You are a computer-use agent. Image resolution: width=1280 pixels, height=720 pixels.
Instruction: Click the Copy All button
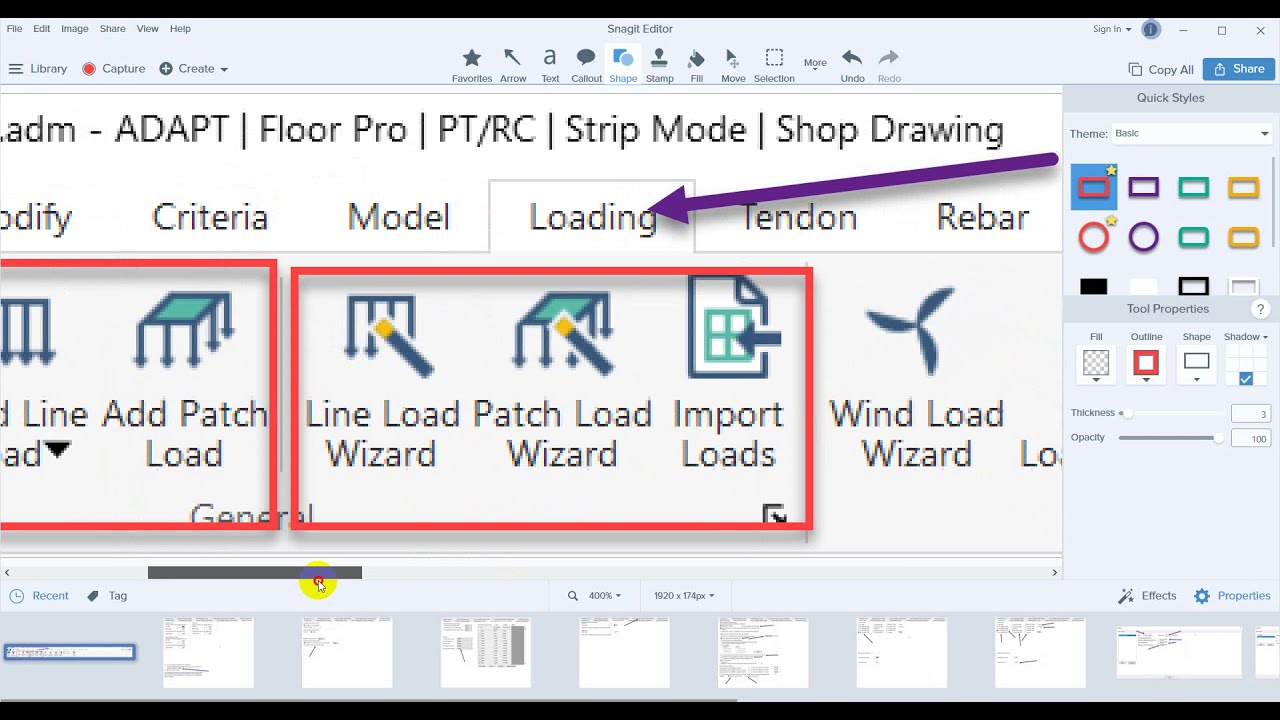click(1161, 70)
